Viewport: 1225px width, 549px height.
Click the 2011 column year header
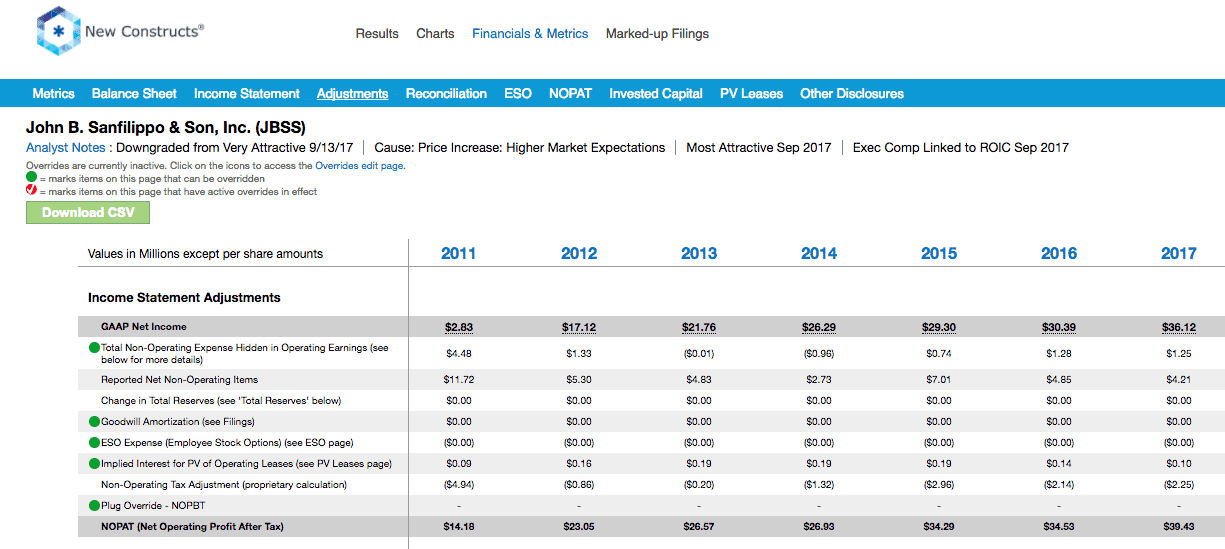coord(458,253)
